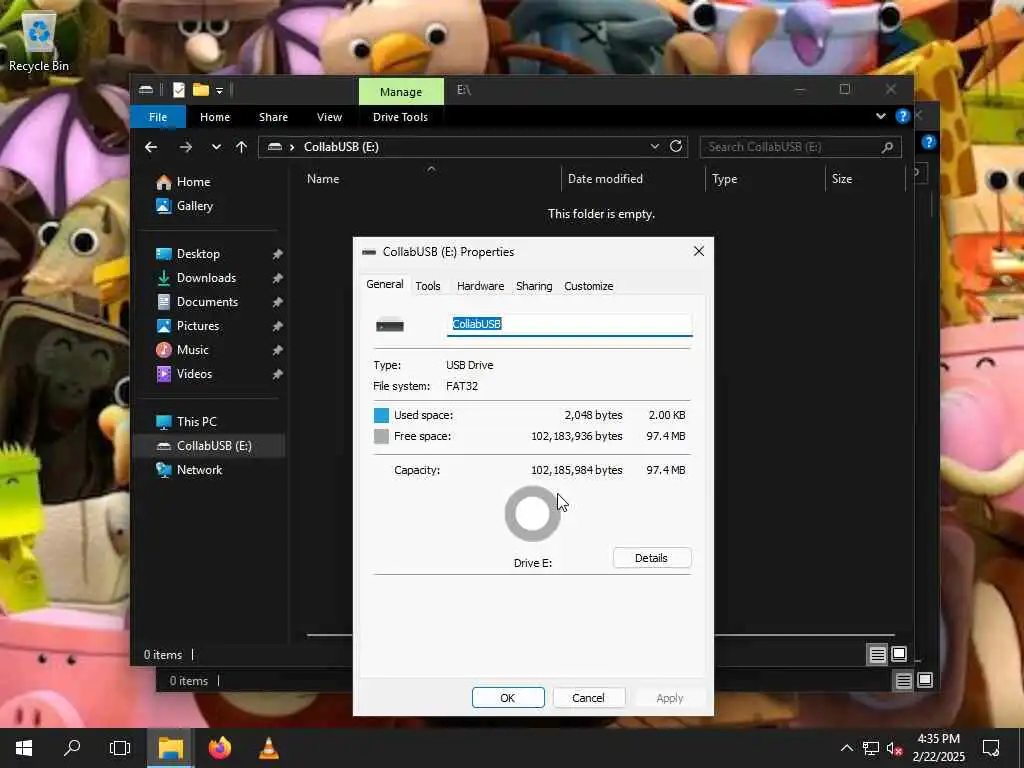
Task: Click the network tray icon
Action: coord(870,748)
